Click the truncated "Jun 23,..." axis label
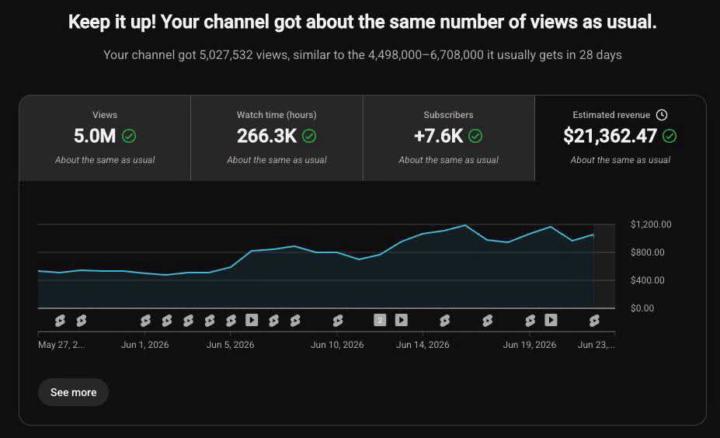This screenshot has height=438, width=720. tap(596, 345)
